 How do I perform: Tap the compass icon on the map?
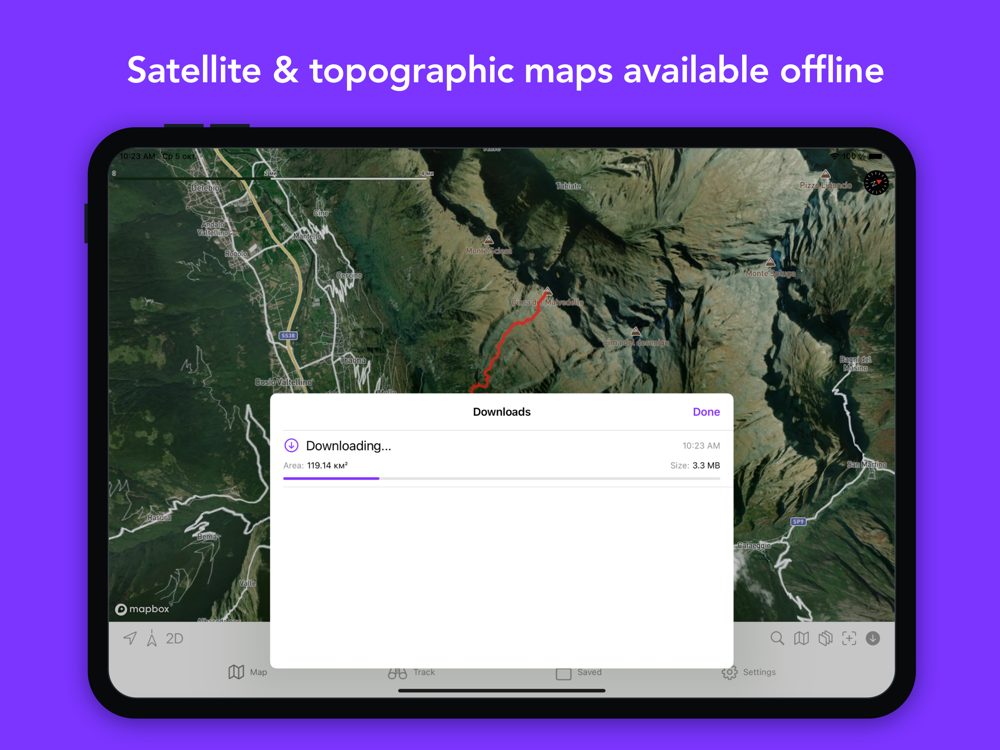point(876,183)
